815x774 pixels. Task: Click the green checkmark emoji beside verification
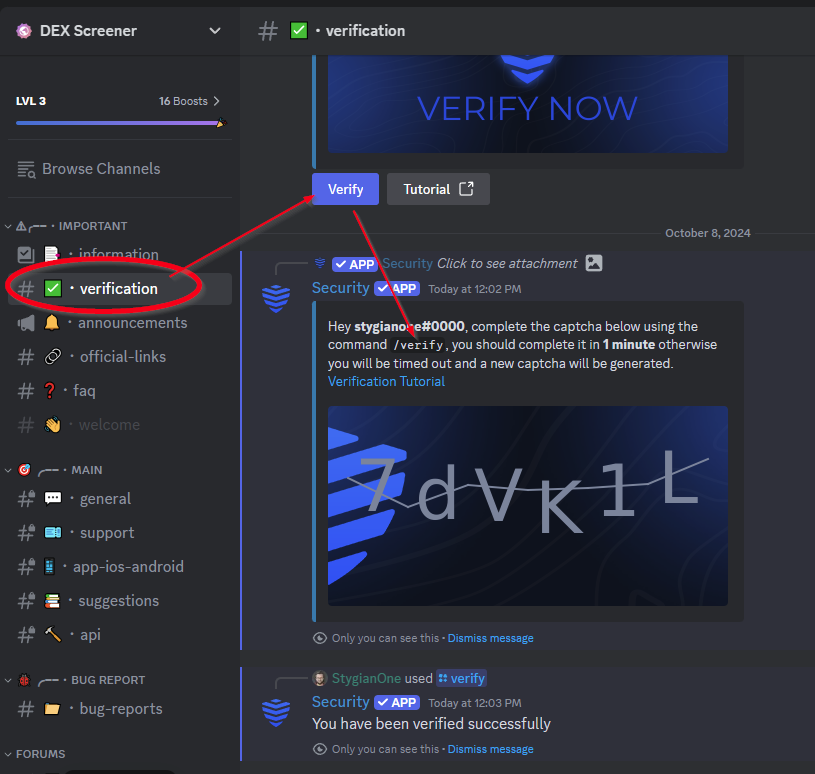(53, 288)
